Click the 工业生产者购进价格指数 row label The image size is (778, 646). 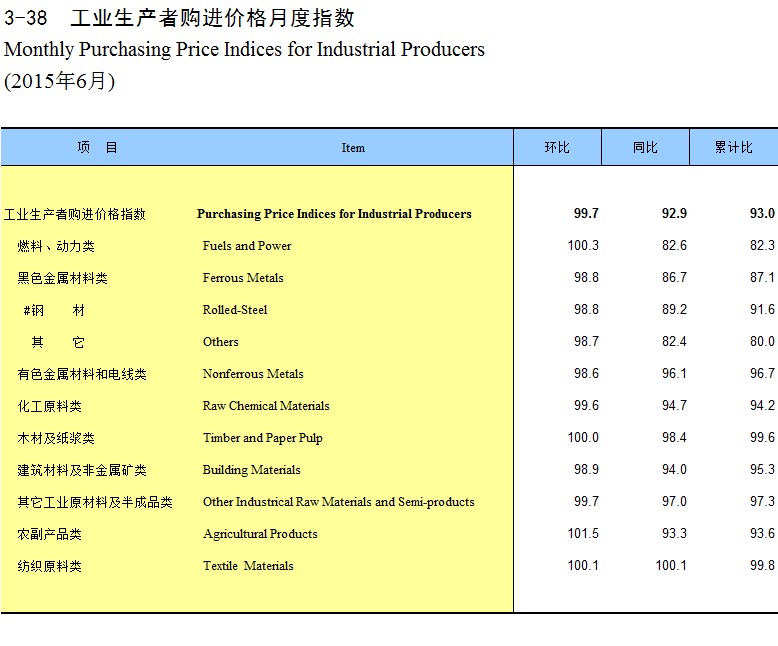pyautogui.click(x=74, y=214)
